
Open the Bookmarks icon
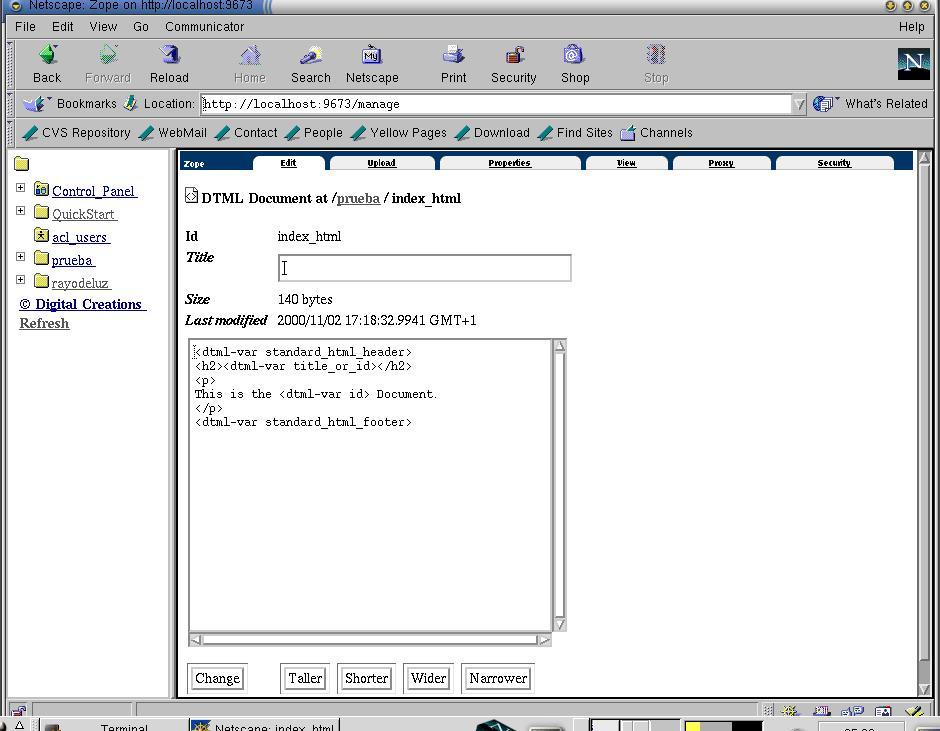[36, 104]
